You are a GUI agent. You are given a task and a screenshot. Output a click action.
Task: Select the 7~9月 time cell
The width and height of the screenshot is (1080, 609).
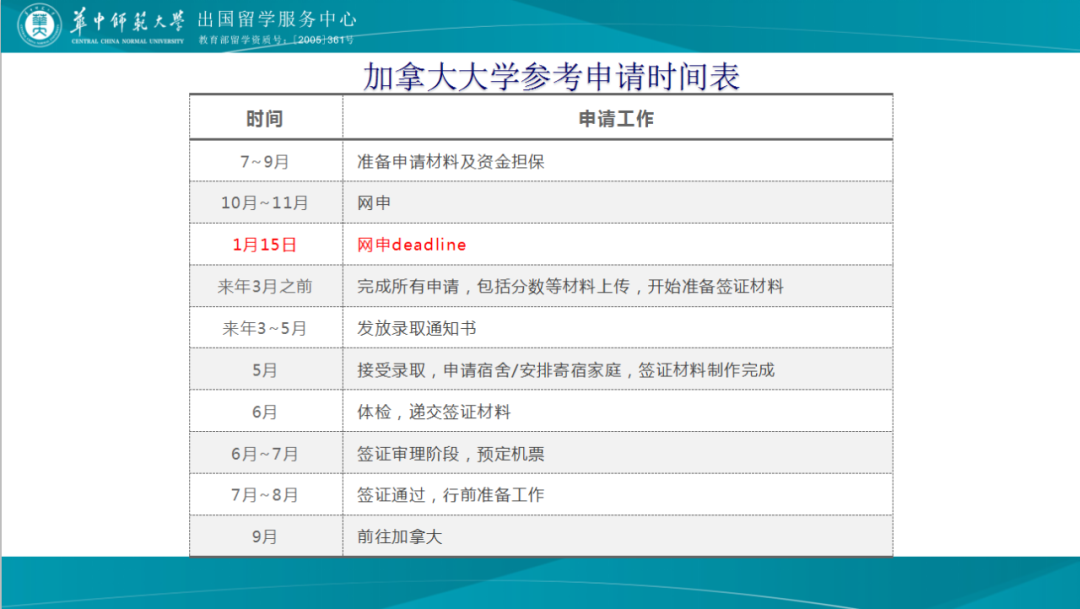click(x=265, y=161)
